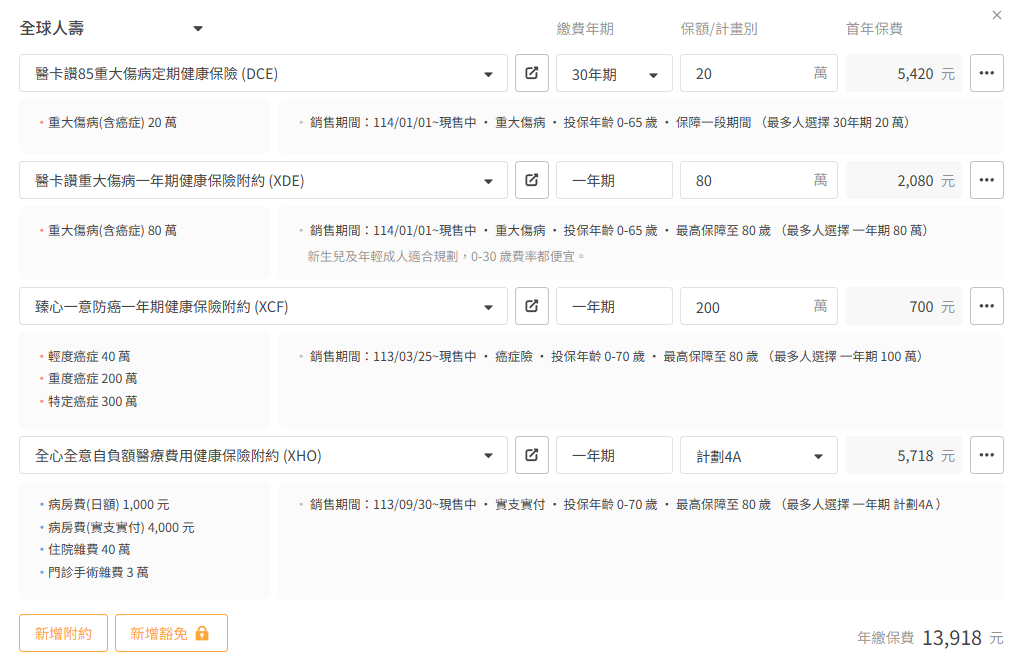
Task: Open more options for XHO rider row
Action: click(986, 456)
